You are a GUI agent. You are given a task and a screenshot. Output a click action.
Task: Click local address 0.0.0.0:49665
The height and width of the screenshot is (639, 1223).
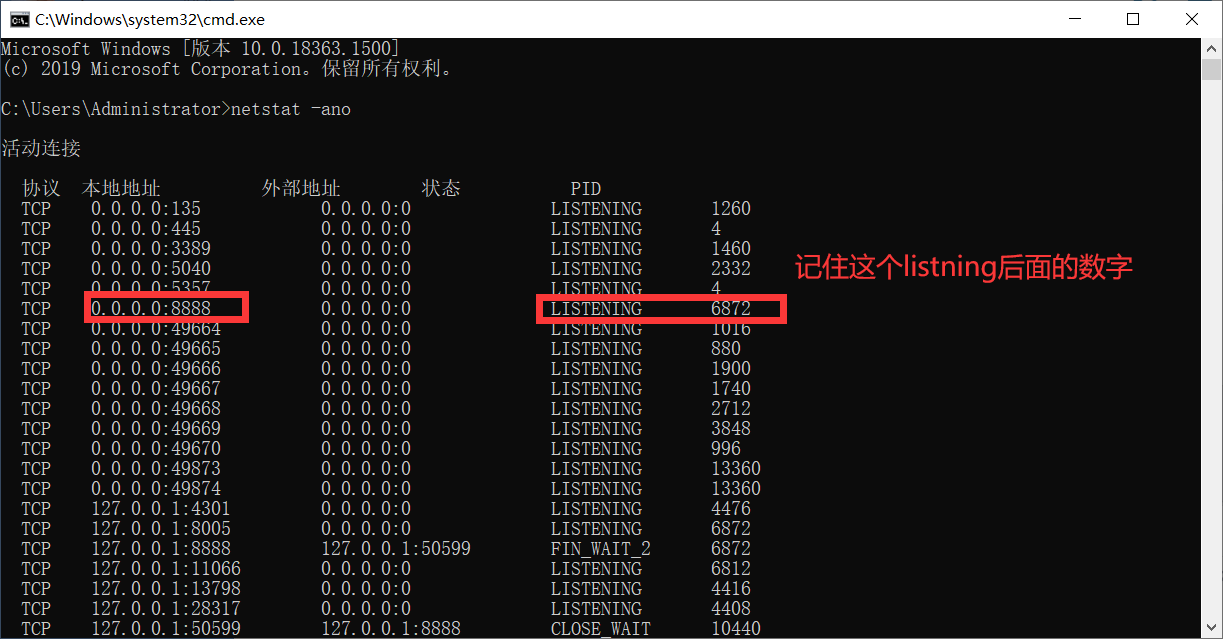click(156, 349)
